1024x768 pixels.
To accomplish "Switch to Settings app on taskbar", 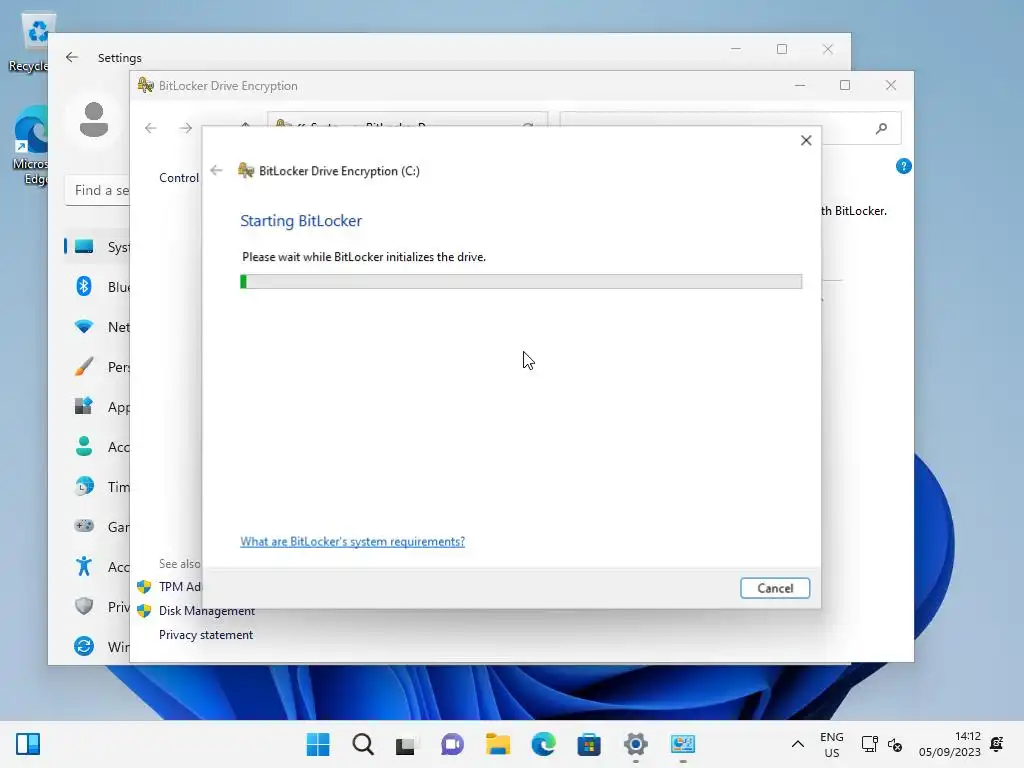I will click(x=635, y=744).
